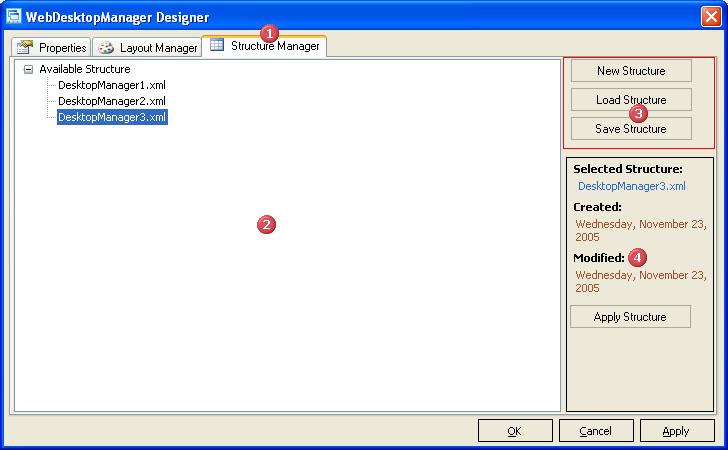
Task: Select highlighted DesktopManager3.xml in the tree
Action: pyautogui.click(x=112, y=118)
